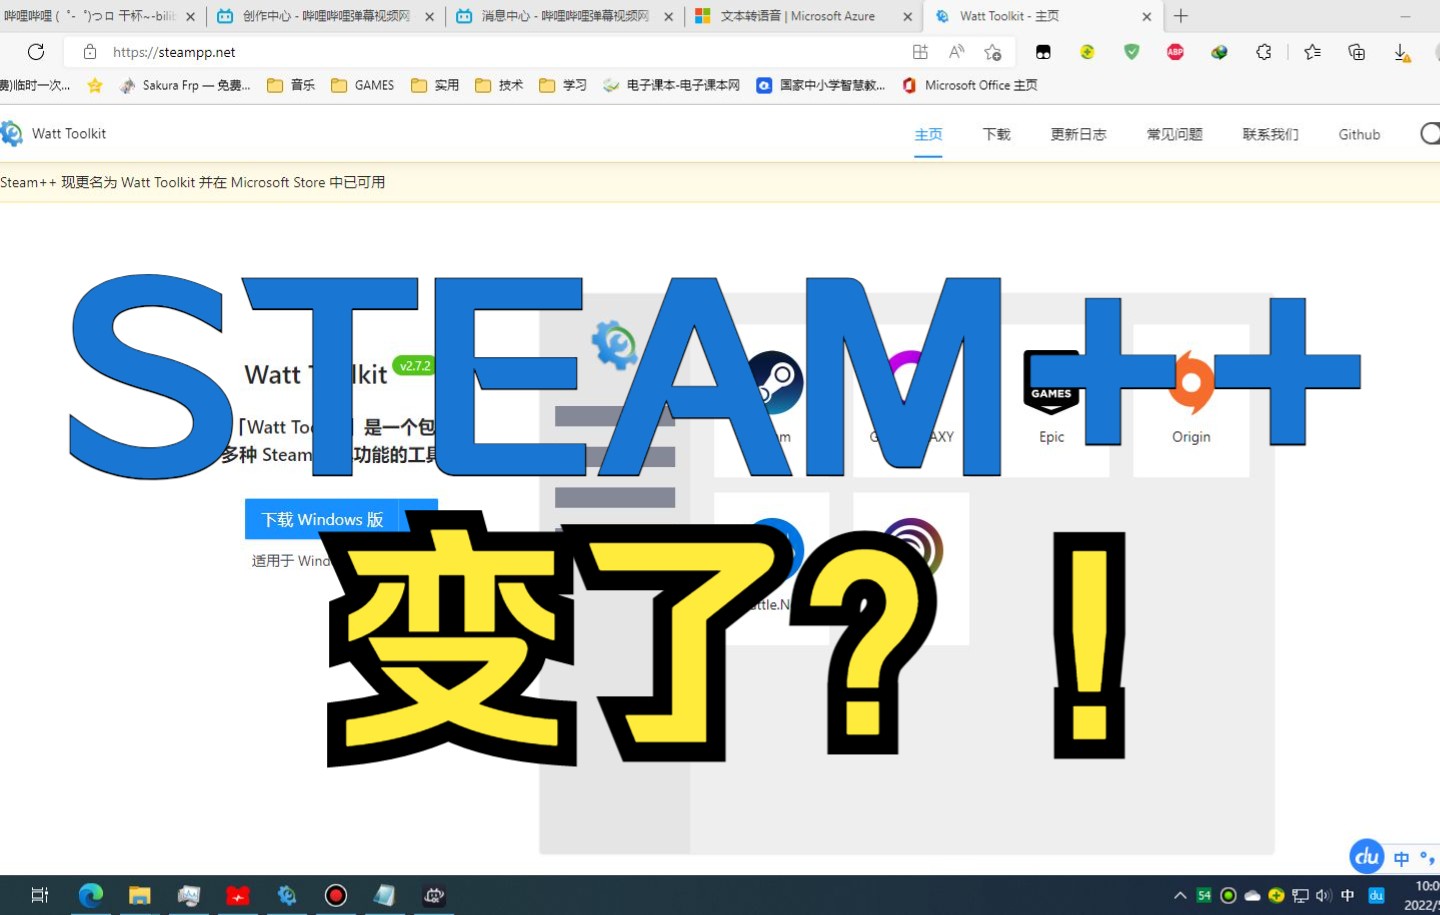Open the 音乐 bookmarks folder
This screenshot has height=915, width=1440.
(291, 85)
